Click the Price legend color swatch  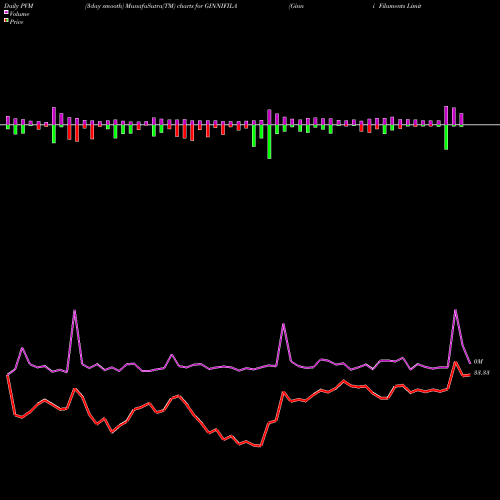click(x=6, y=21)
